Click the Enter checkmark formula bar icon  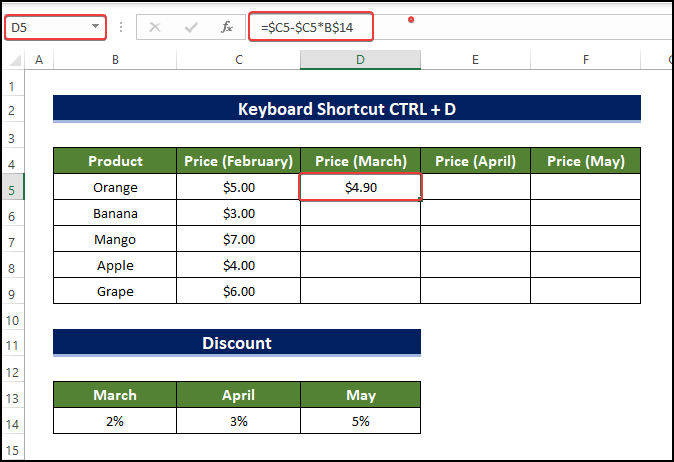191,27
